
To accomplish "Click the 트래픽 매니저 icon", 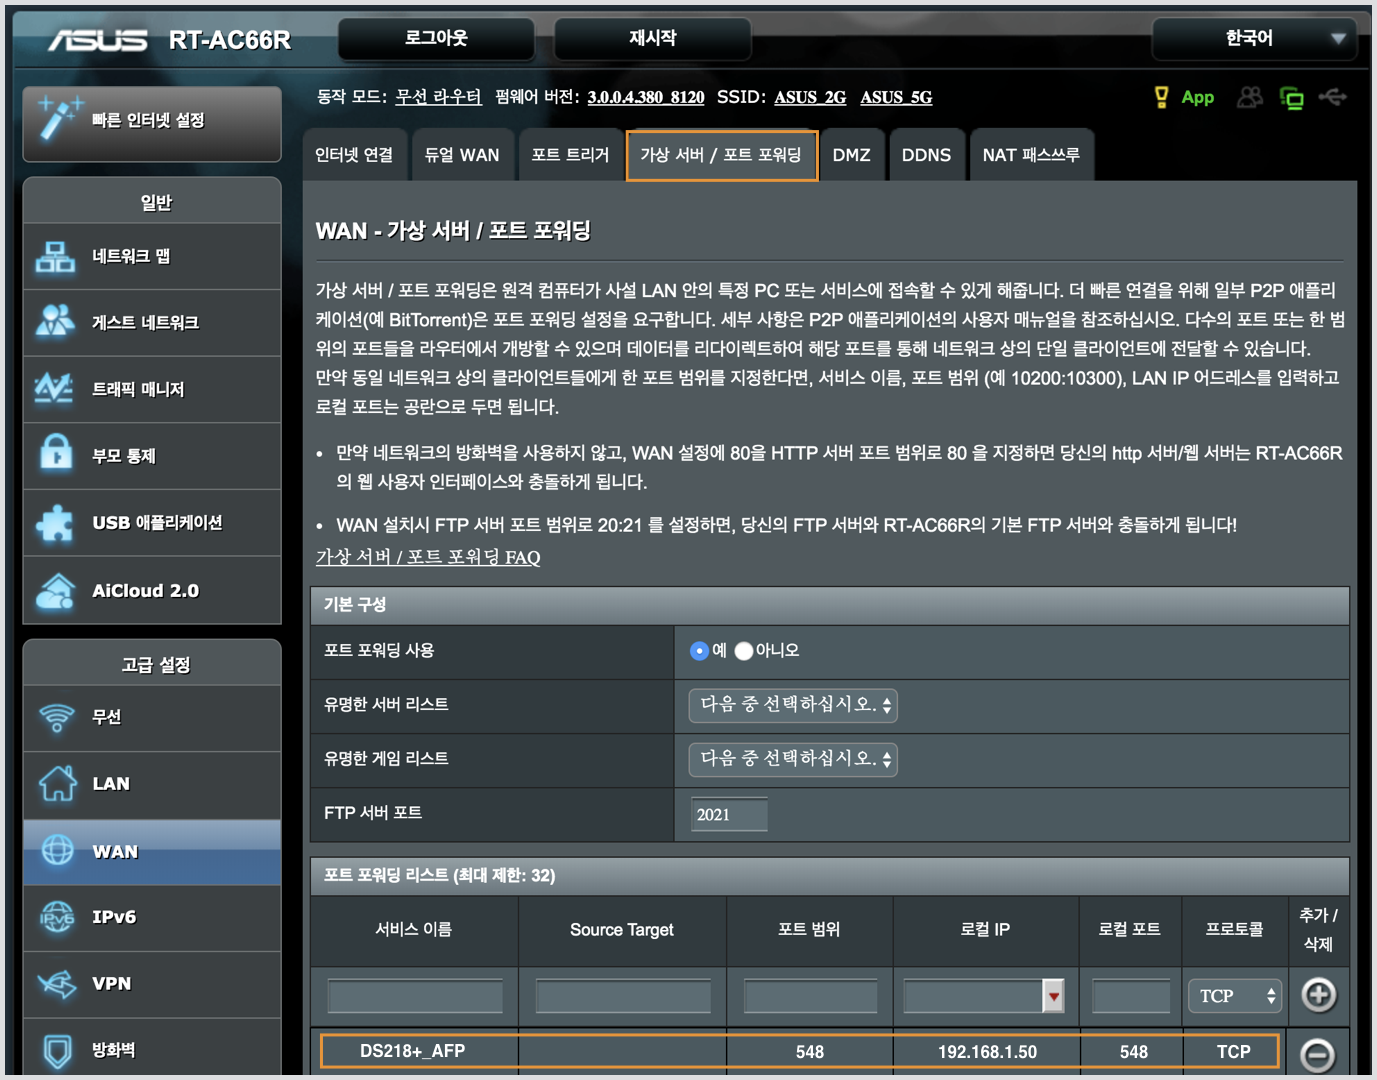I will click(54, 389).
